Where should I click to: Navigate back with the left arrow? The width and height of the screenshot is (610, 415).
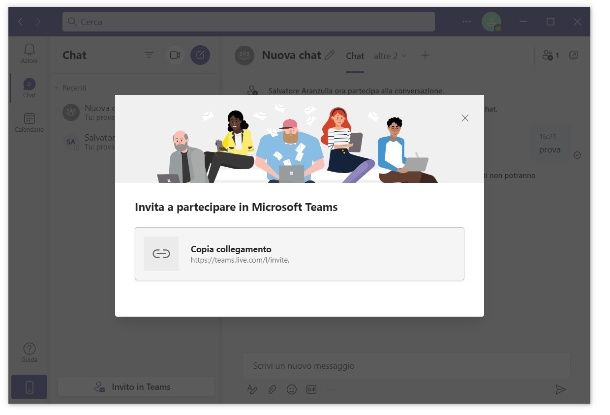point(20,21)
